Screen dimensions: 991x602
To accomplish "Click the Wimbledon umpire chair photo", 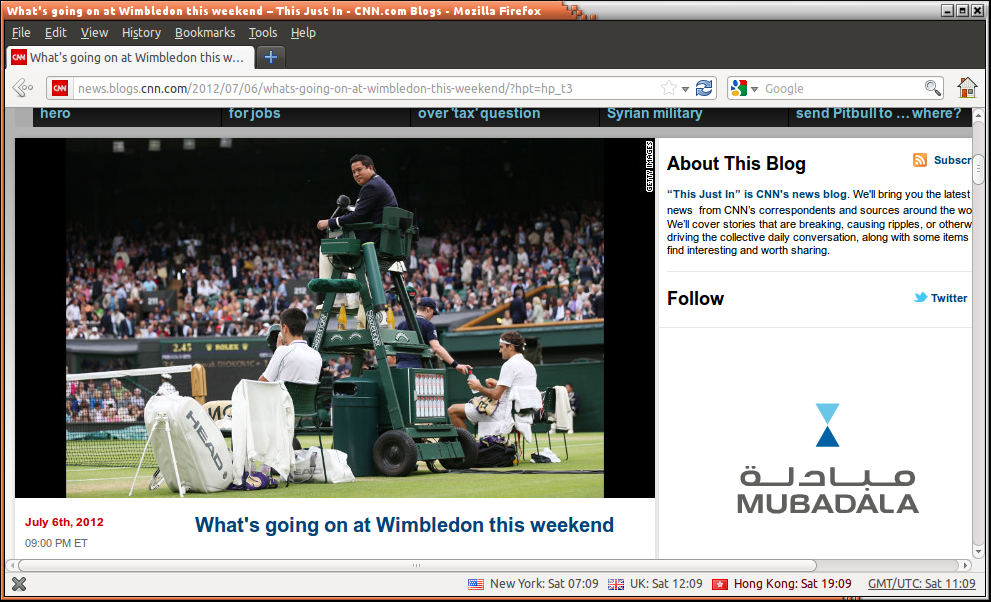I will [335, 318].
